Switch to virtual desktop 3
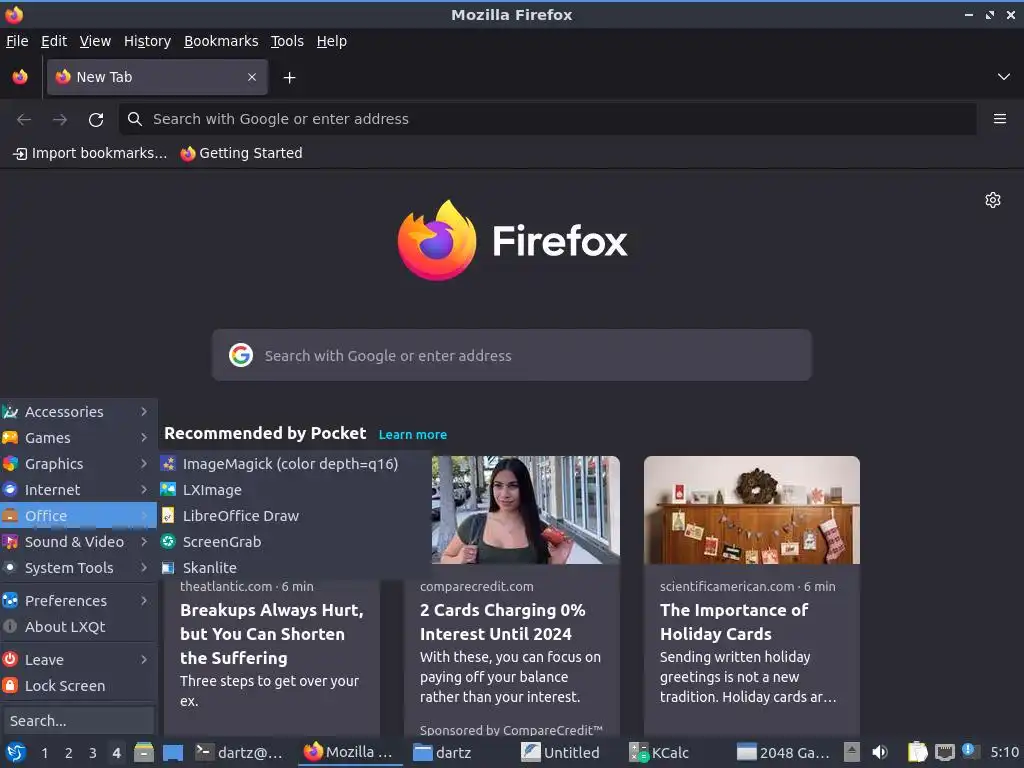The image size is (1024, 768). [x=93, y=753]
